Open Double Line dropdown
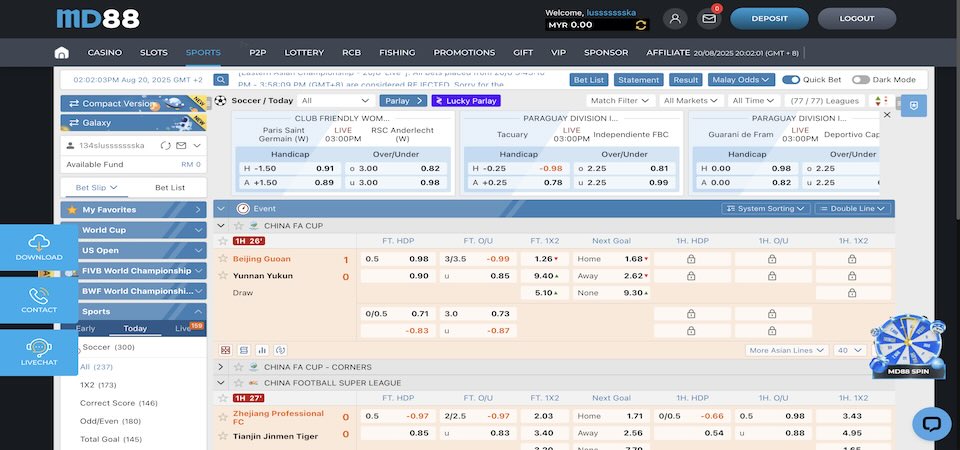 (852, 209)
